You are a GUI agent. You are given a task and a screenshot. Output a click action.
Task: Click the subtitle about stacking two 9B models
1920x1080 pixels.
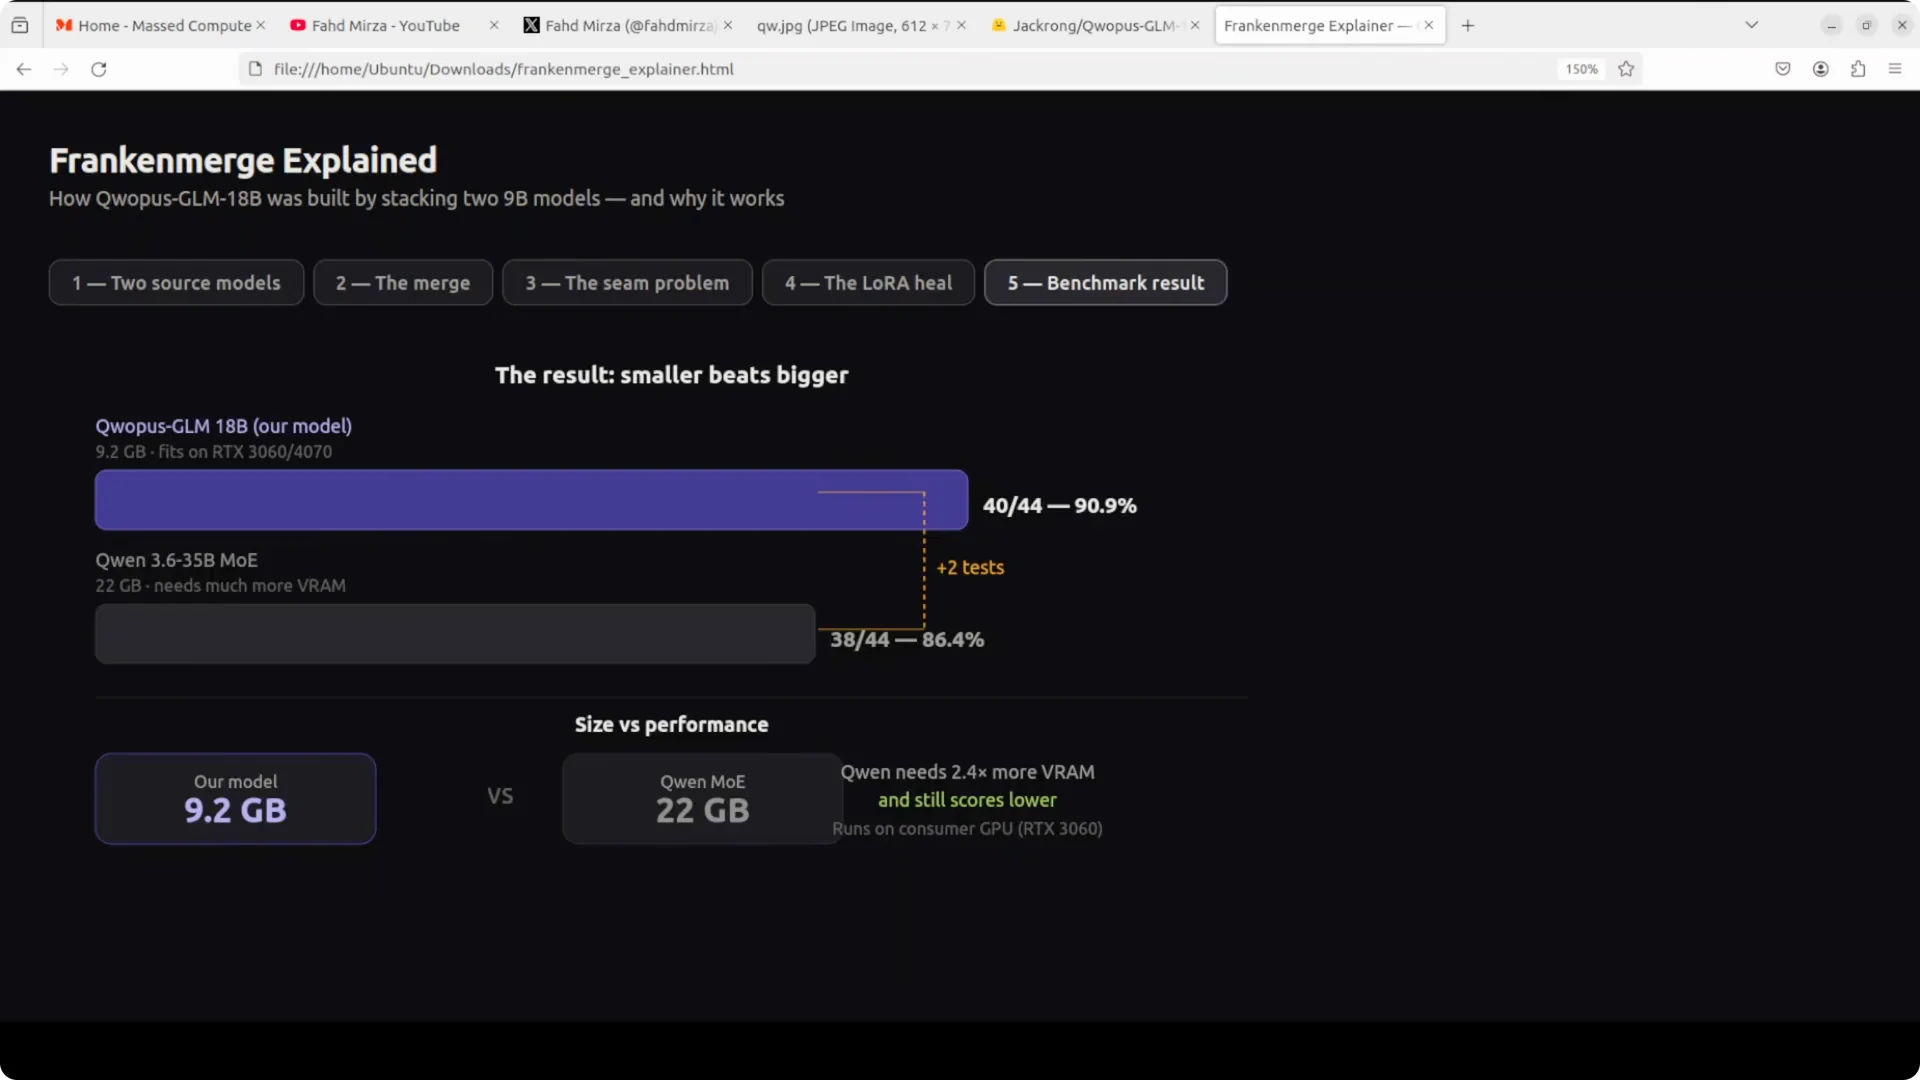click(417, 199)
